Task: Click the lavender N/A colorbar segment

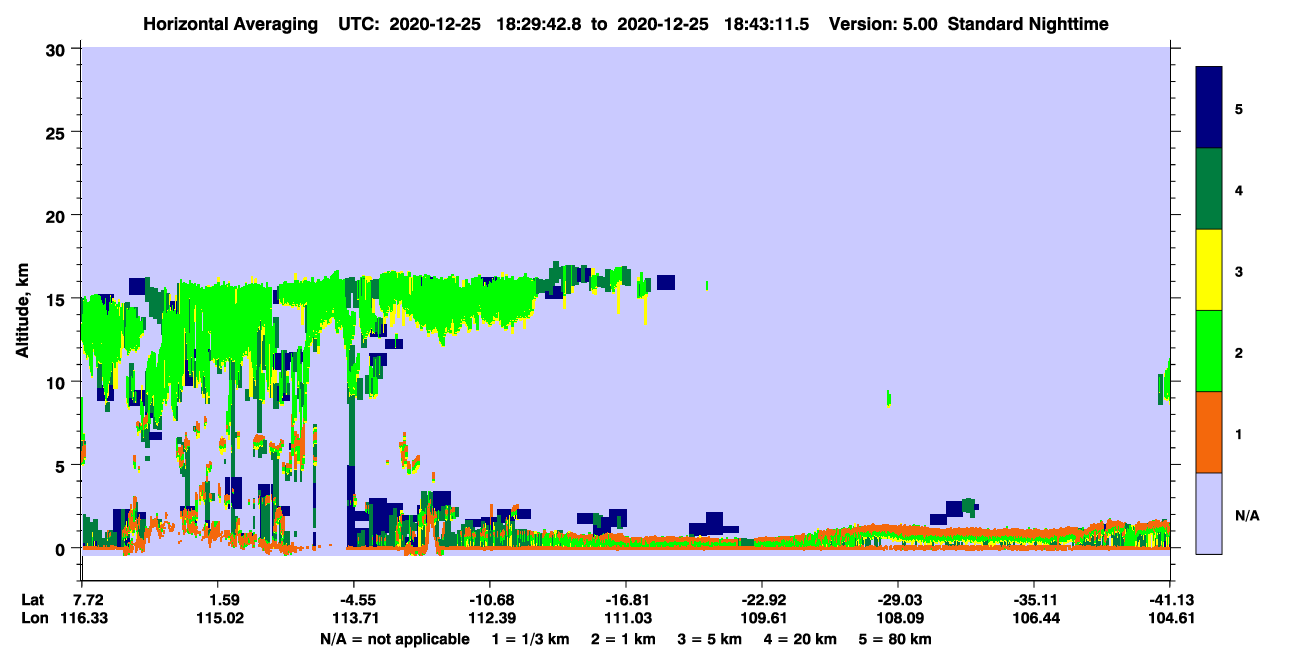Action: pos(1209,513)
